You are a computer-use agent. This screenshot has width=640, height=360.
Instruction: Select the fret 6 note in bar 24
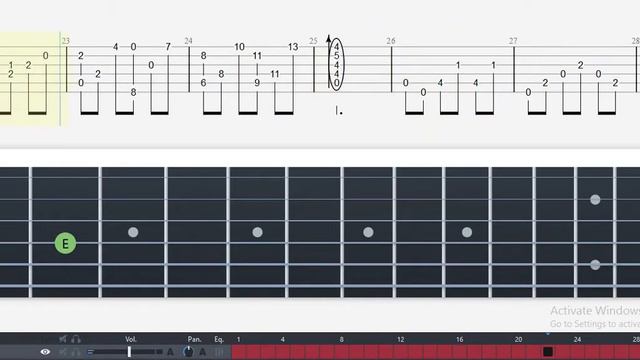[x=203, y=83]
